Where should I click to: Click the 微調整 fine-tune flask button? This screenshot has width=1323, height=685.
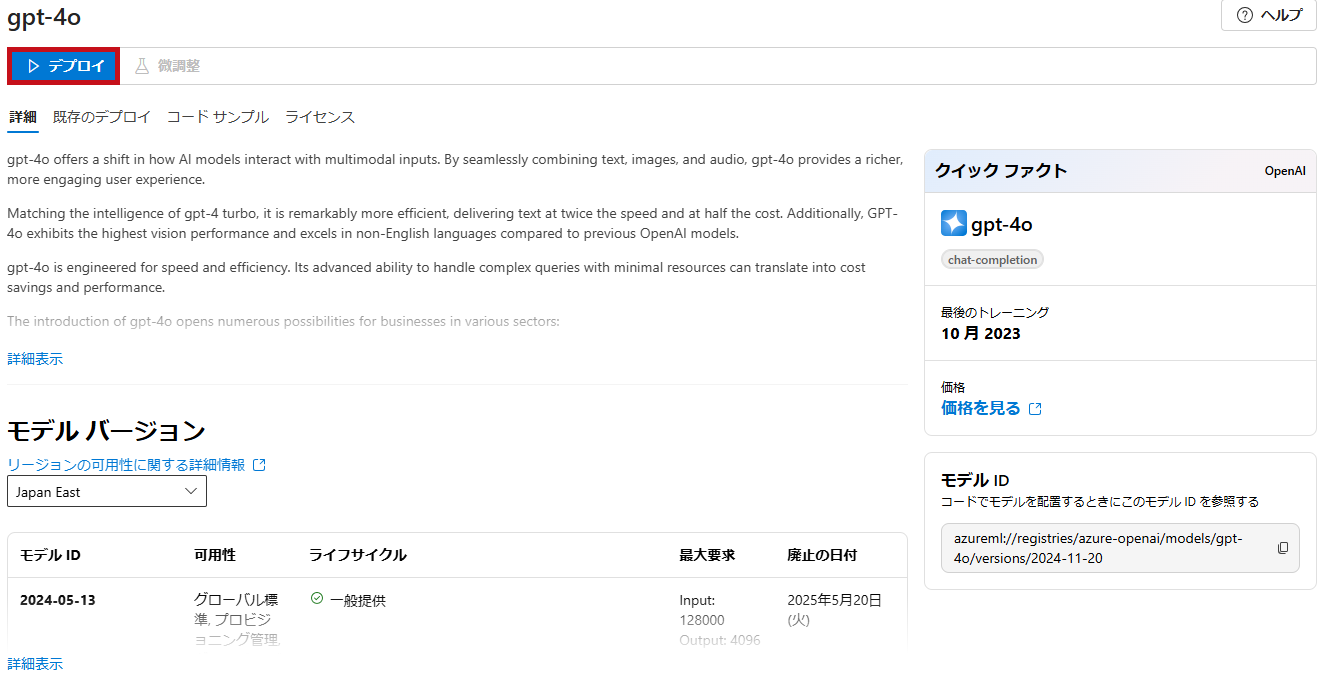(x=167, y=66)
